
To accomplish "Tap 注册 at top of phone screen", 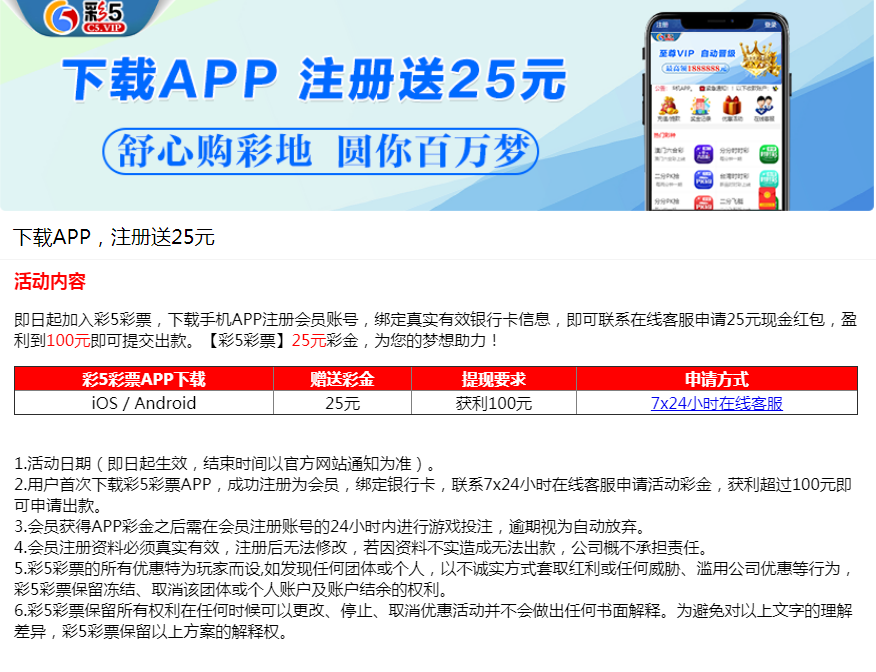I will [x=662, y=24].
